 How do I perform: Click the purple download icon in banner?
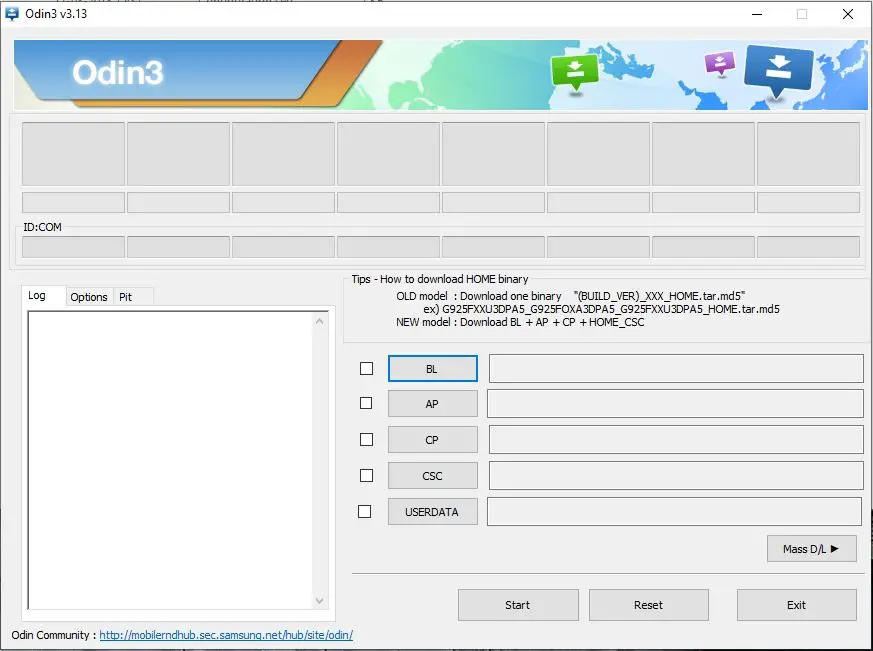click(720, 63)
